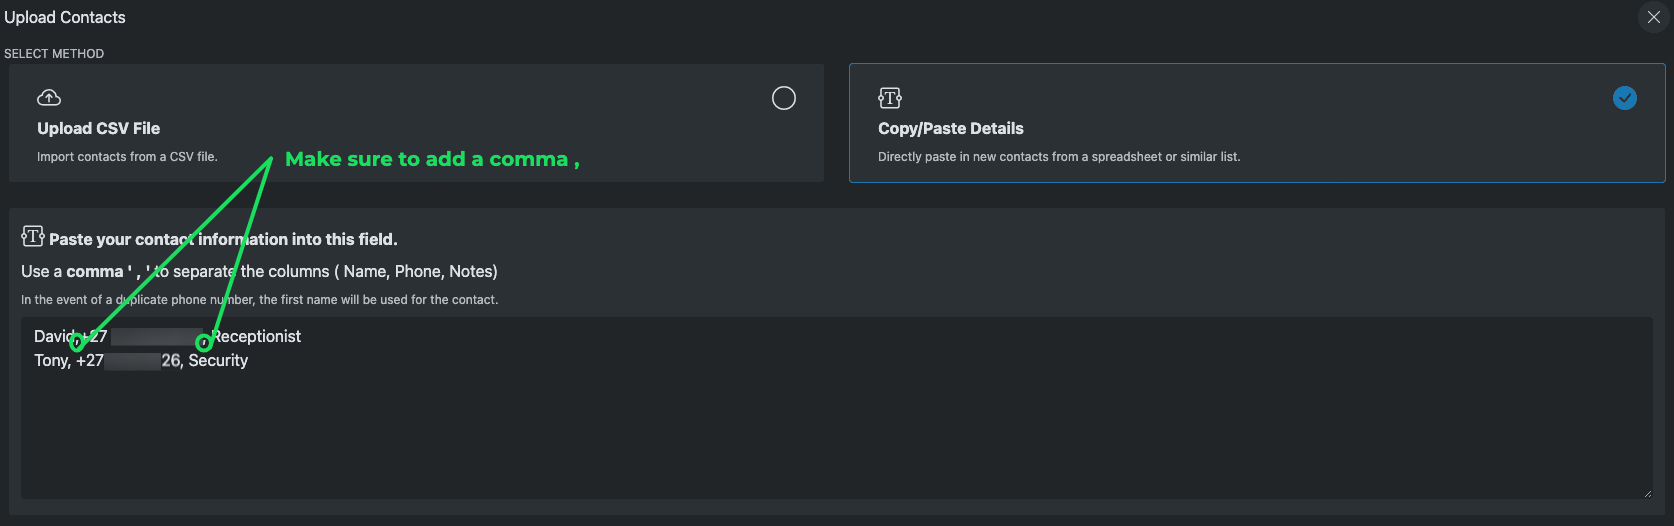The width and height of the screenshot is (1674, 526).
Task: Click the green circle after 'David'
Action: [x=77, y=343]
